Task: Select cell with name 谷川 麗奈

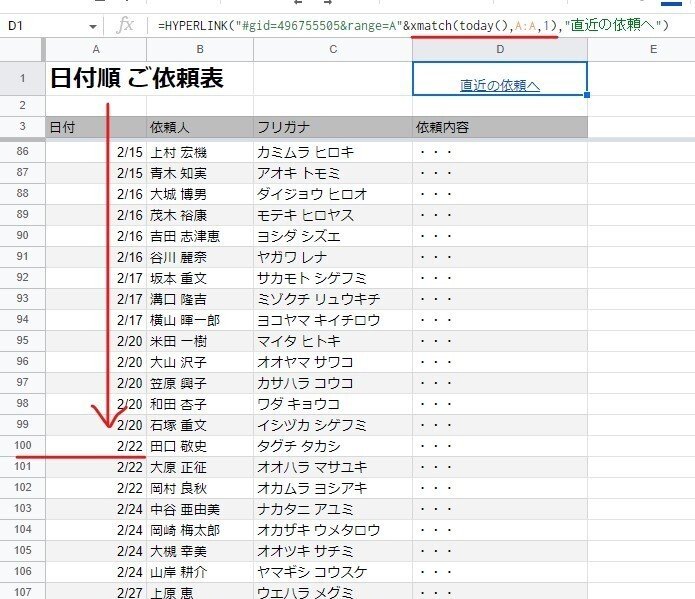Action: [200, 257]
